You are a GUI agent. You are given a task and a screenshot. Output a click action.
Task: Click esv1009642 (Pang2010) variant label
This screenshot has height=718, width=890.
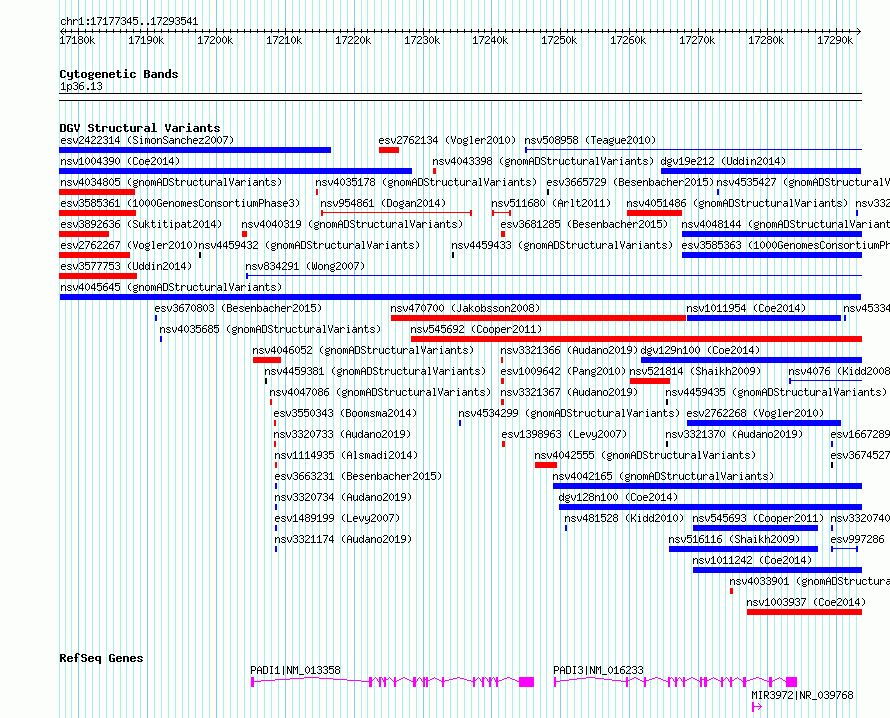click(x=563, y=371)
